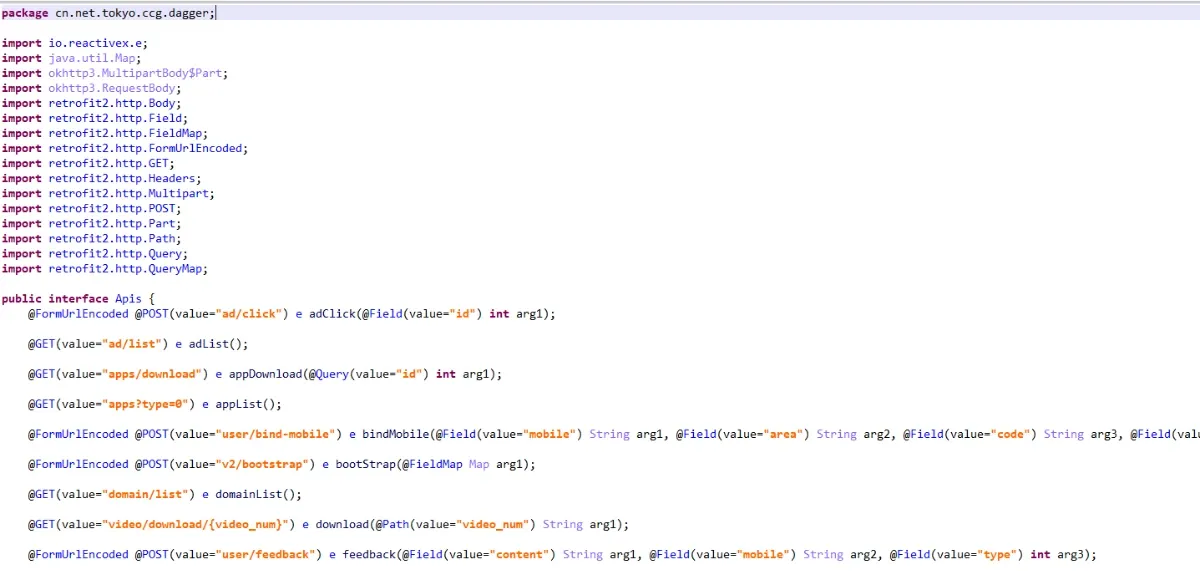
Task: Click the adList method name
Action: pyautogui.click(x=208, y=343)
